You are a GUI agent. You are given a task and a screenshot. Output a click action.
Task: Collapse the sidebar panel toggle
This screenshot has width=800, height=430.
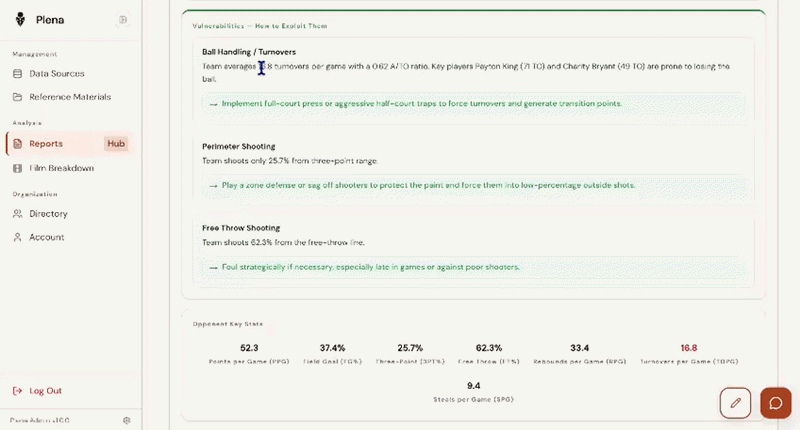coord(123,19)
